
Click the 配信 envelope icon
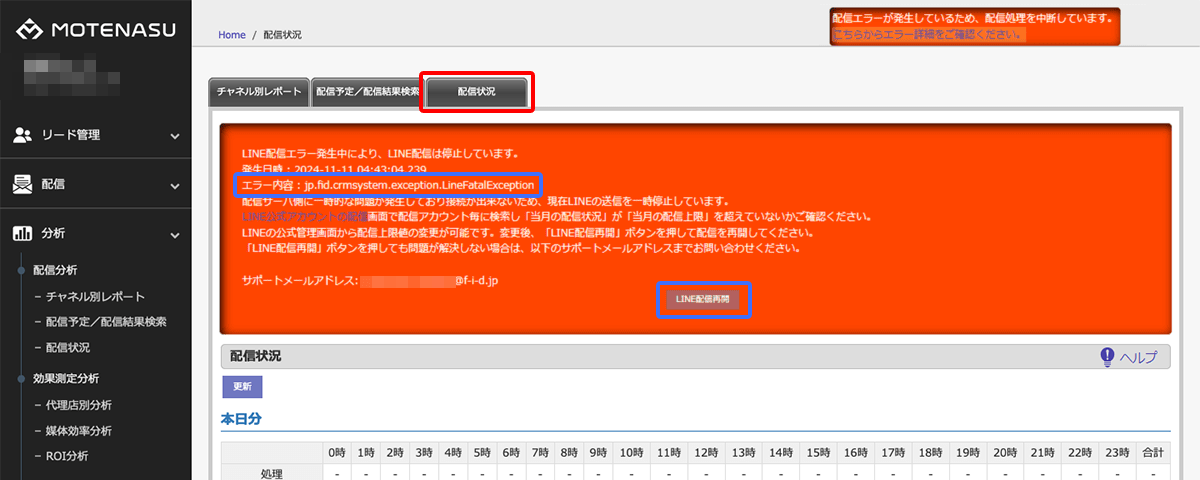point(23,184)
